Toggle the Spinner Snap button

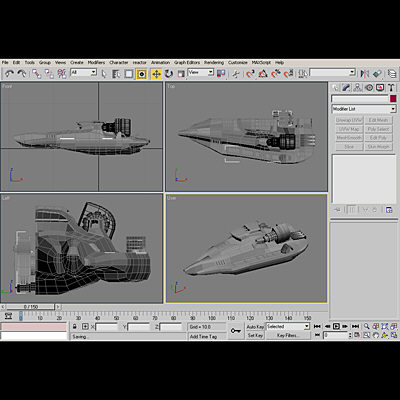pos(289,74)
